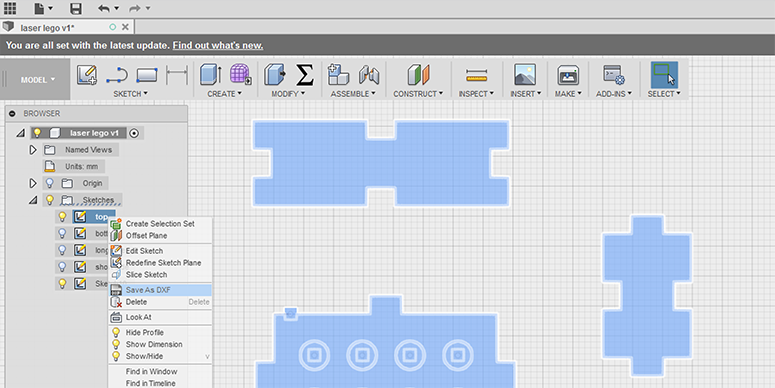Toggle visibility bulb of Origin folder
Image resolution: width=775 pixels, height=388 pixels.
click(49, 183)
